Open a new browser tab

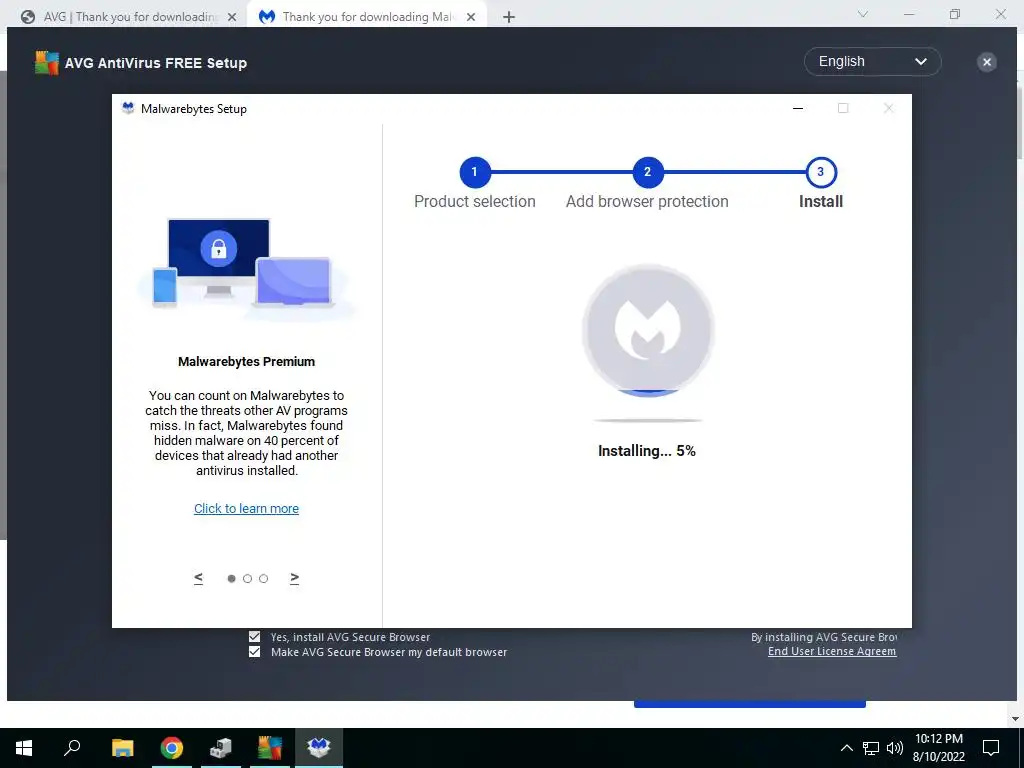(509, 18)
